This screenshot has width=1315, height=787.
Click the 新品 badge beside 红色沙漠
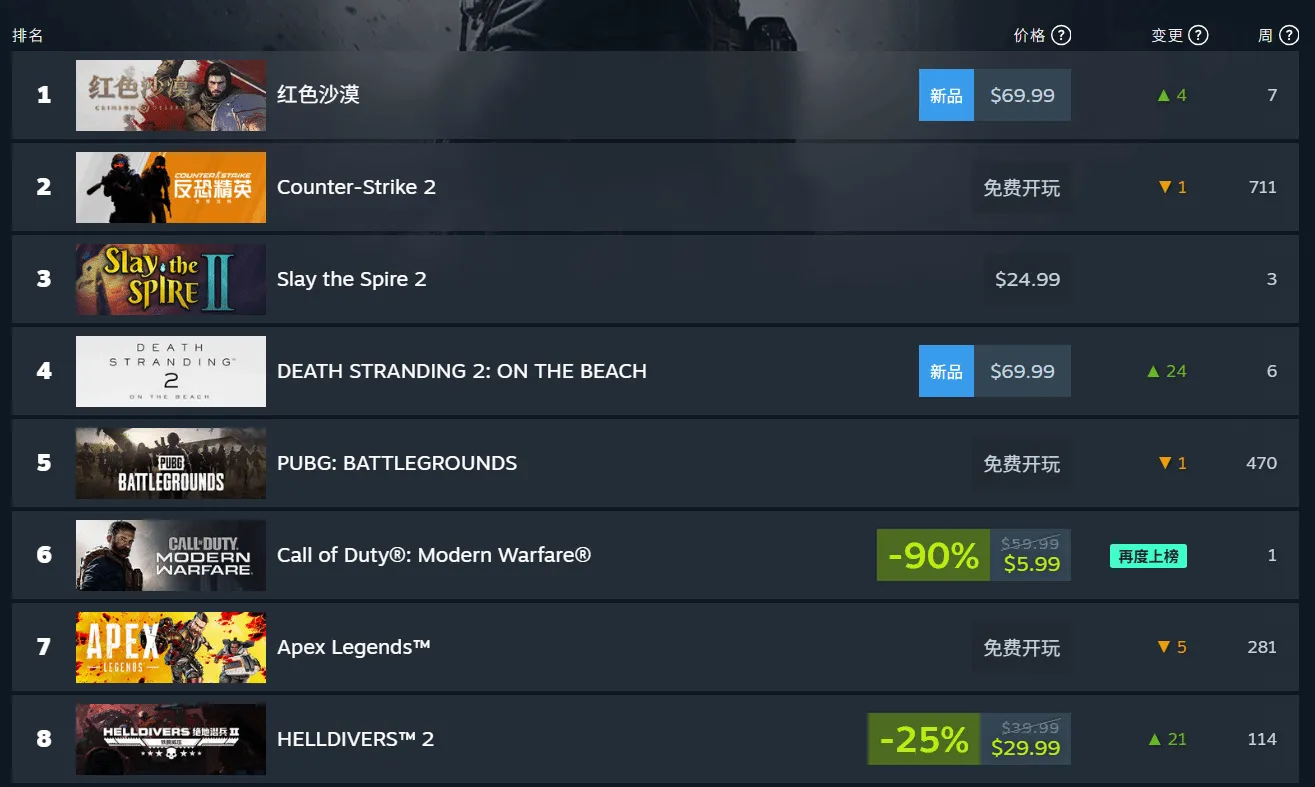point(946,94)
